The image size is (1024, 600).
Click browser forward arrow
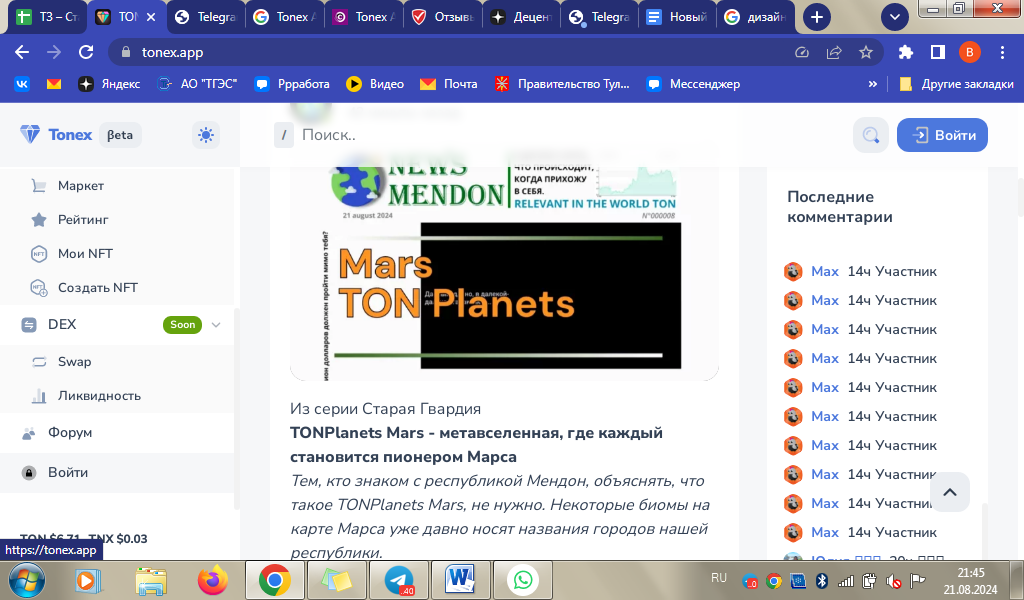pos(54,52)
